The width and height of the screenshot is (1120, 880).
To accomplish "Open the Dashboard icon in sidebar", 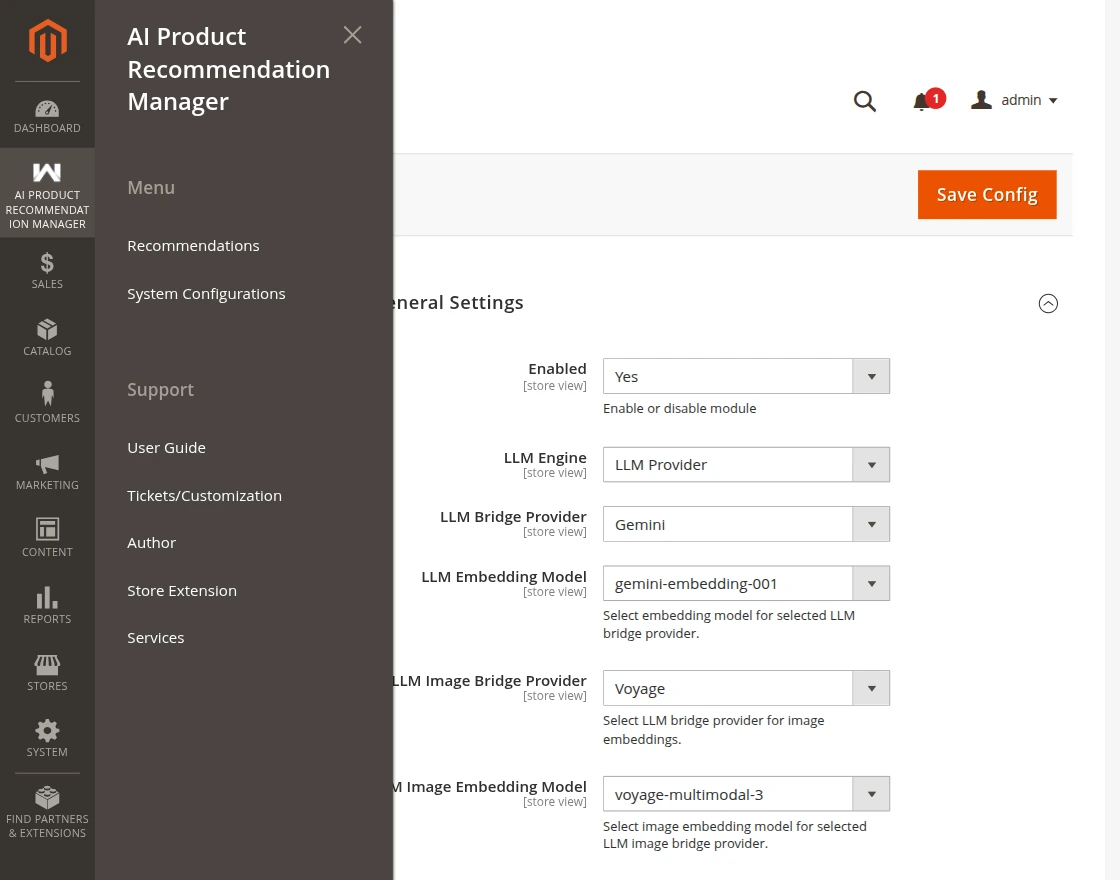I will [47, 109].
